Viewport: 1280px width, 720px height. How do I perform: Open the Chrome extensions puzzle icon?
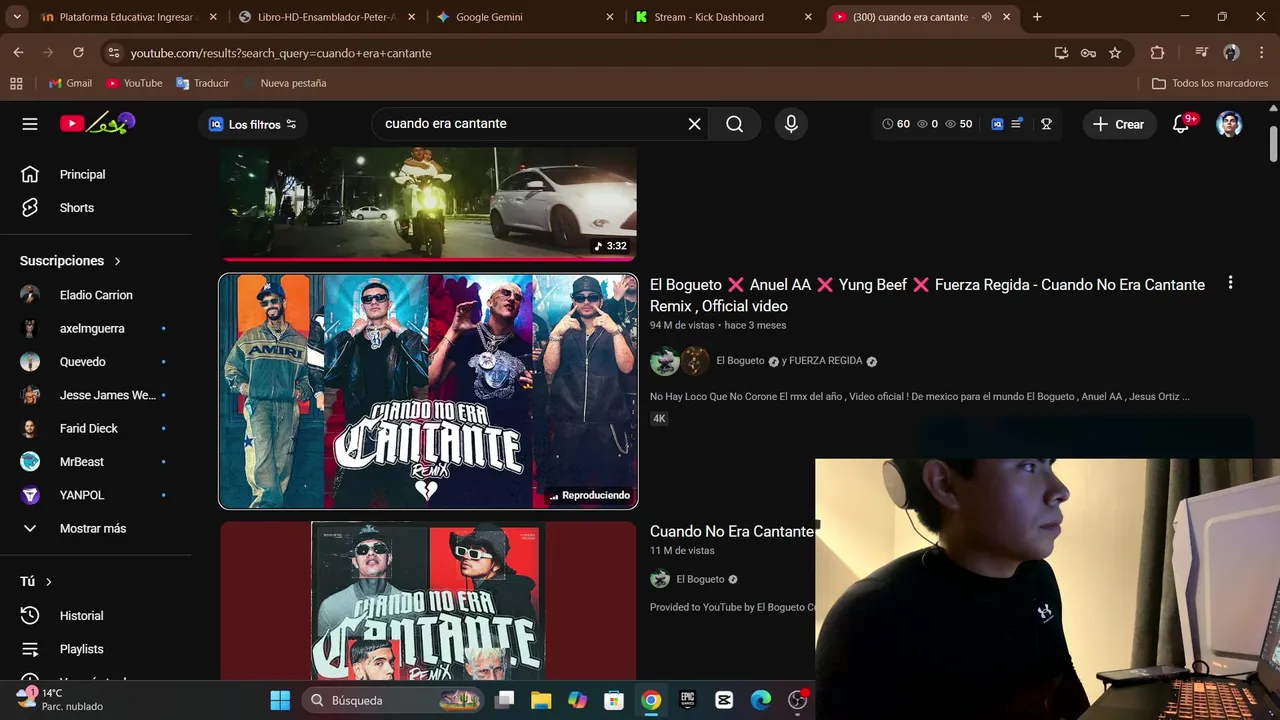coord(1158,53)
